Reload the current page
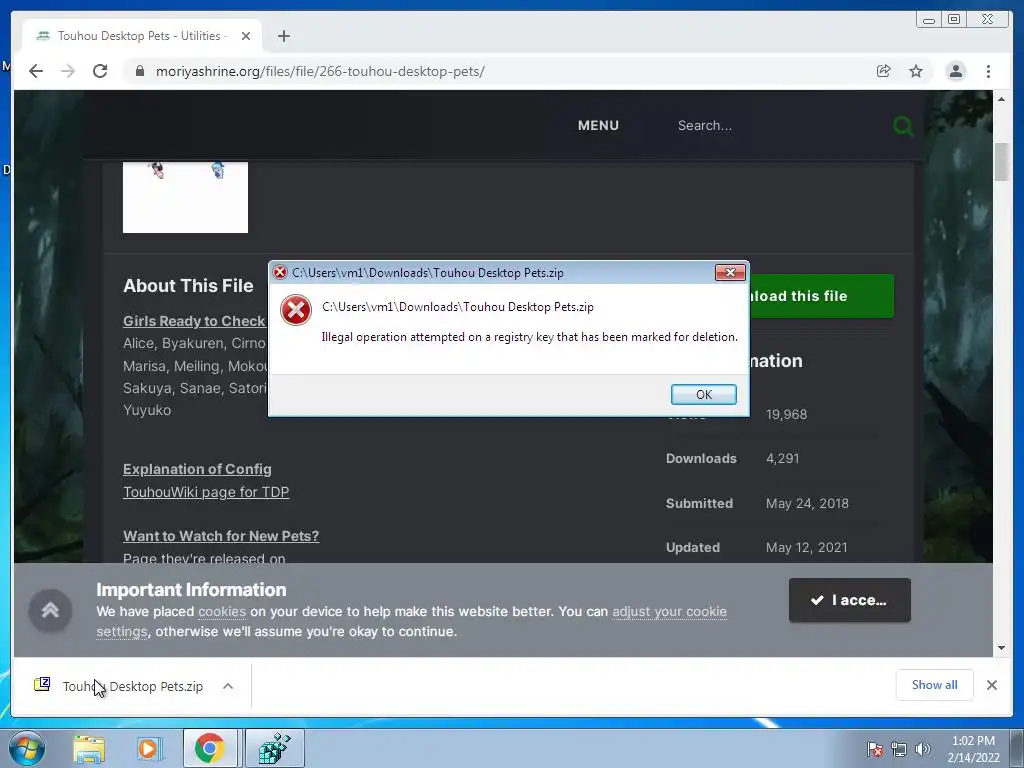This screenshot has width=1024, height=768. 100,71
